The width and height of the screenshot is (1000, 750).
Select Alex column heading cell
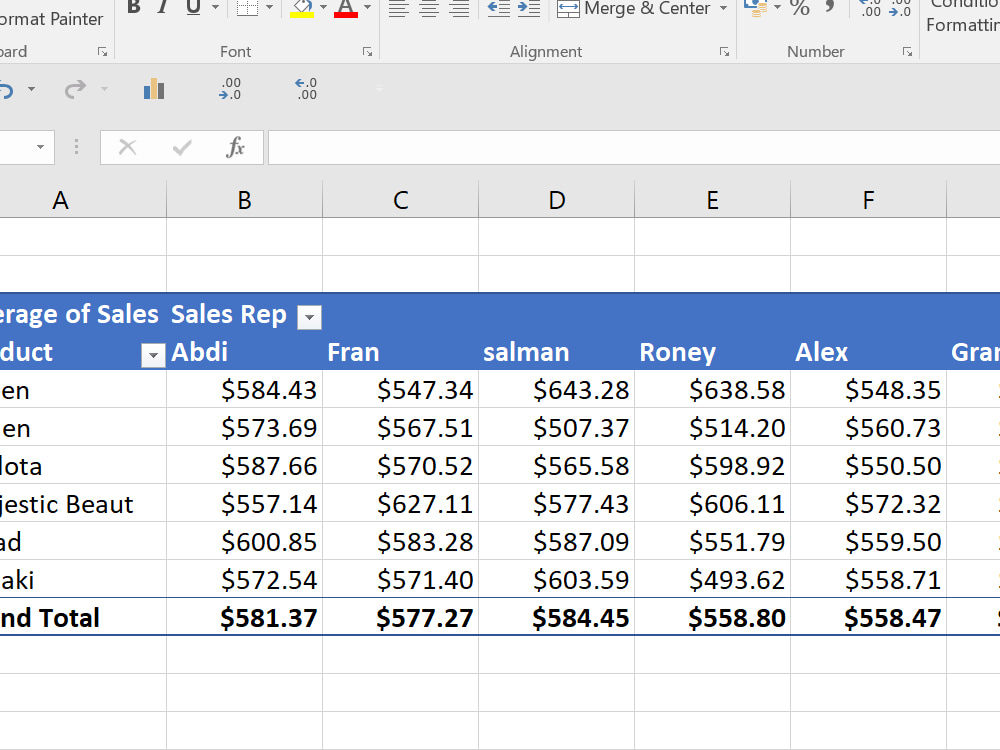[869, 351]
